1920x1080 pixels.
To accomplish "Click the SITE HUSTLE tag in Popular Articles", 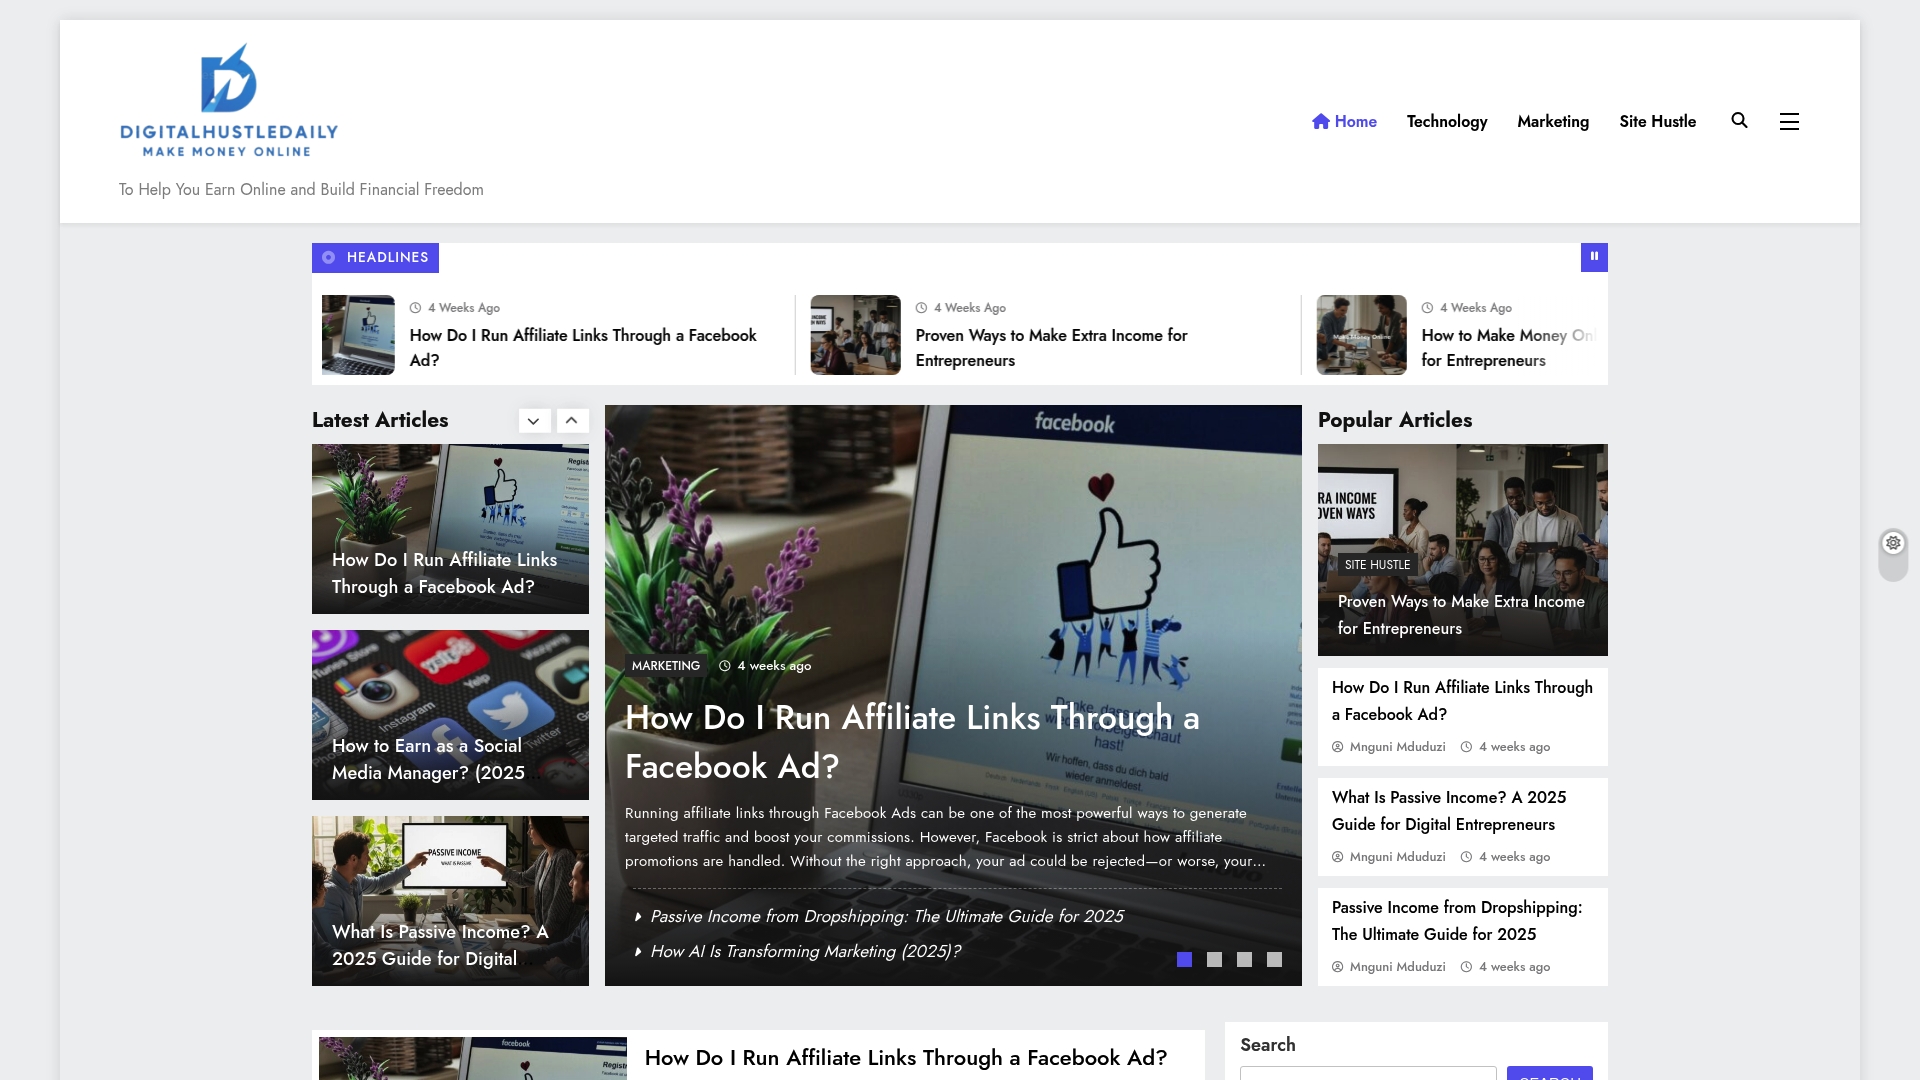I will [1377, 565].
